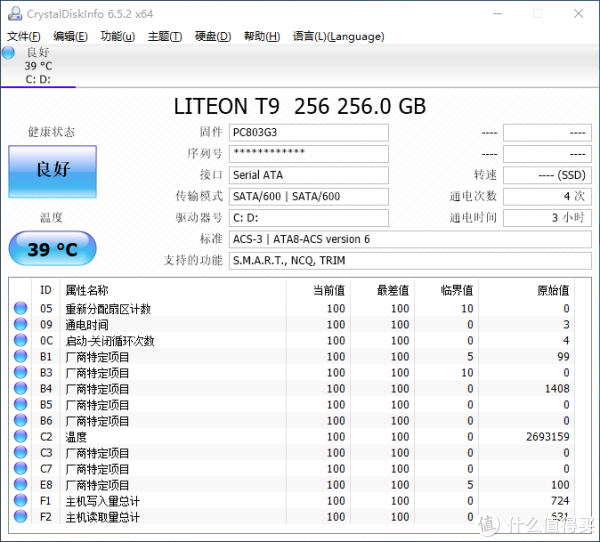The height and width of the screenshot is (542, 600).
Task: Click status orb for row 05 重新分配扇区计数
Action: [x=21, y=308]
